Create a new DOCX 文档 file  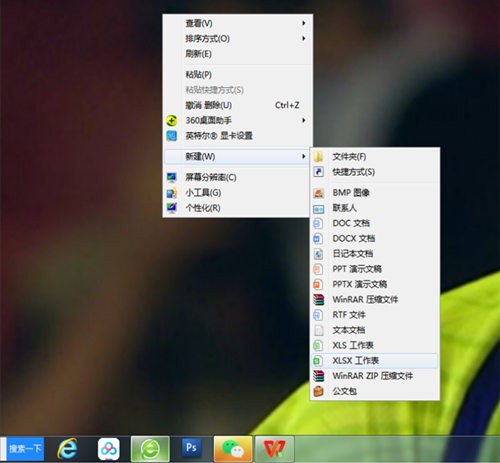[375, 238]
